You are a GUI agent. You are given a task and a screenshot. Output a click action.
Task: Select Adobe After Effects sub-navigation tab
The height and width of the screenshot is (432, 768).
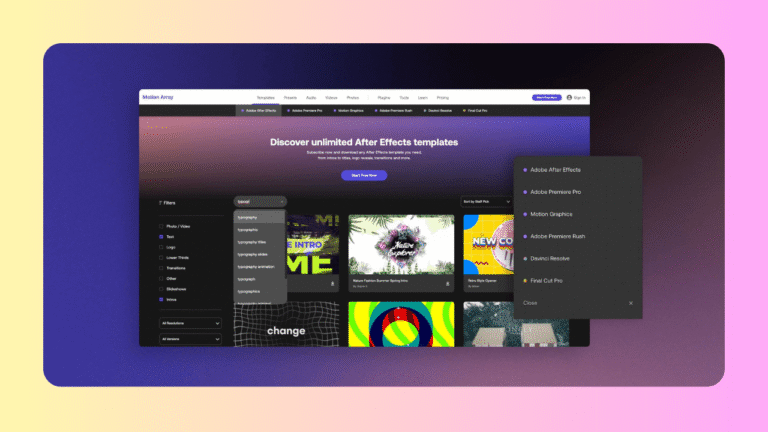click(x=259, y=111)
